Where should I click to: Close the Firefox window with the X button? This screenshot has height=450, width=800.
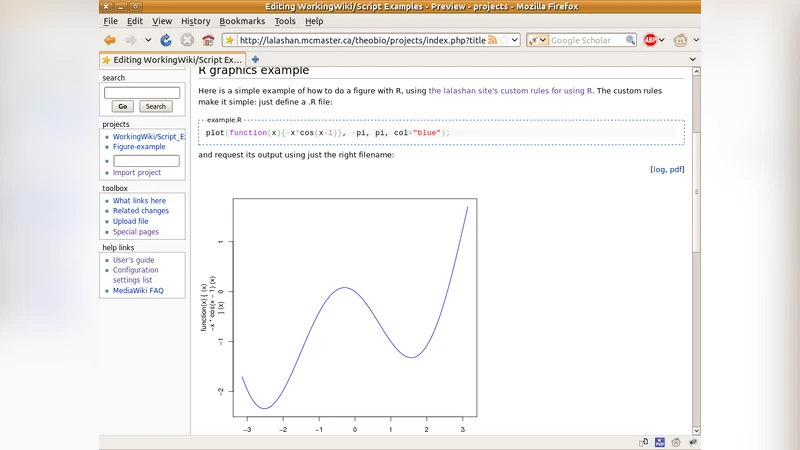(106, 7)
